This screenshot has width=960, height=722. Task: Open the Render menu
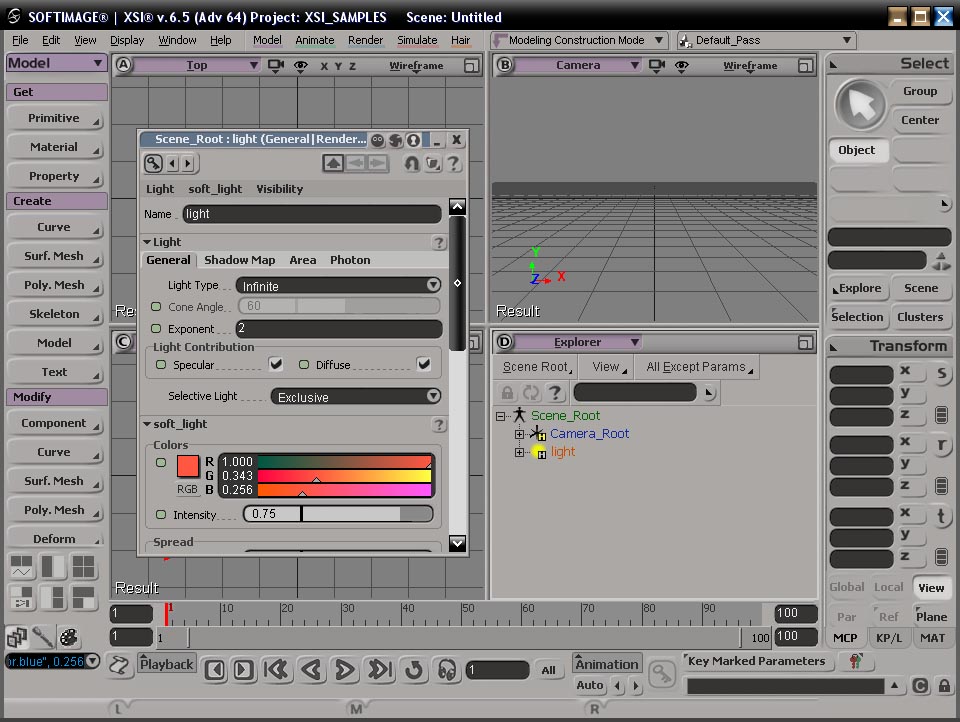[365, 40]
